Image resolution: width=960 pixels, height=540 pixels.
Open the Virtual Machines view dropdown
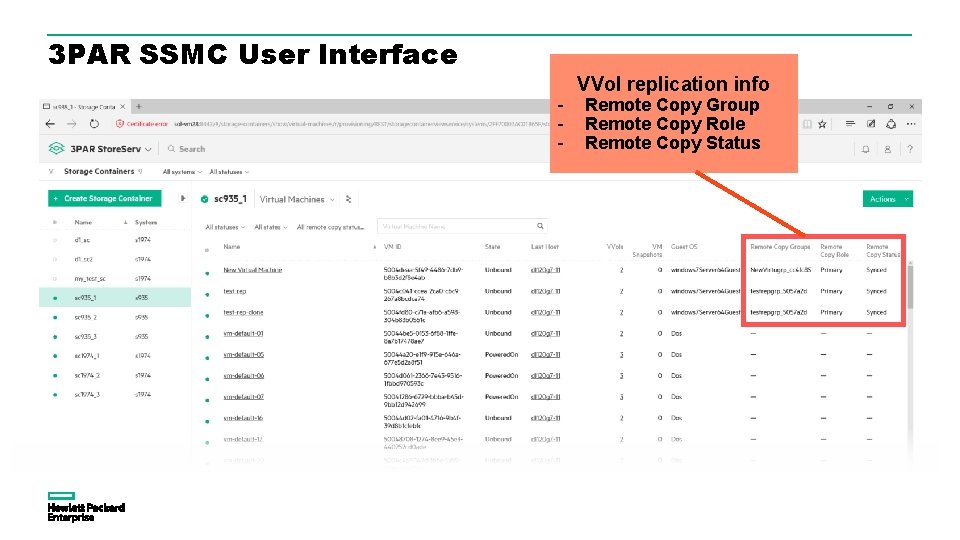tap(297, 199)
